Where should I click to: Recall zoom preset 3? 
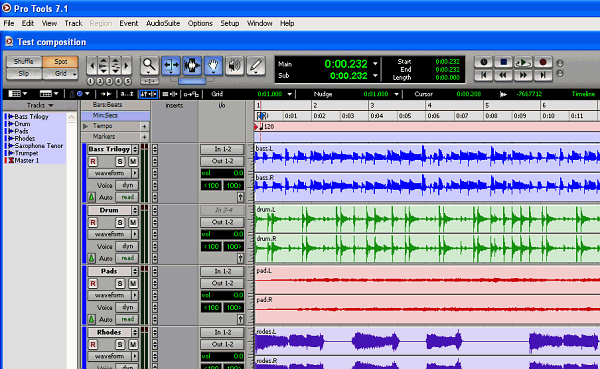pos(109,81)
